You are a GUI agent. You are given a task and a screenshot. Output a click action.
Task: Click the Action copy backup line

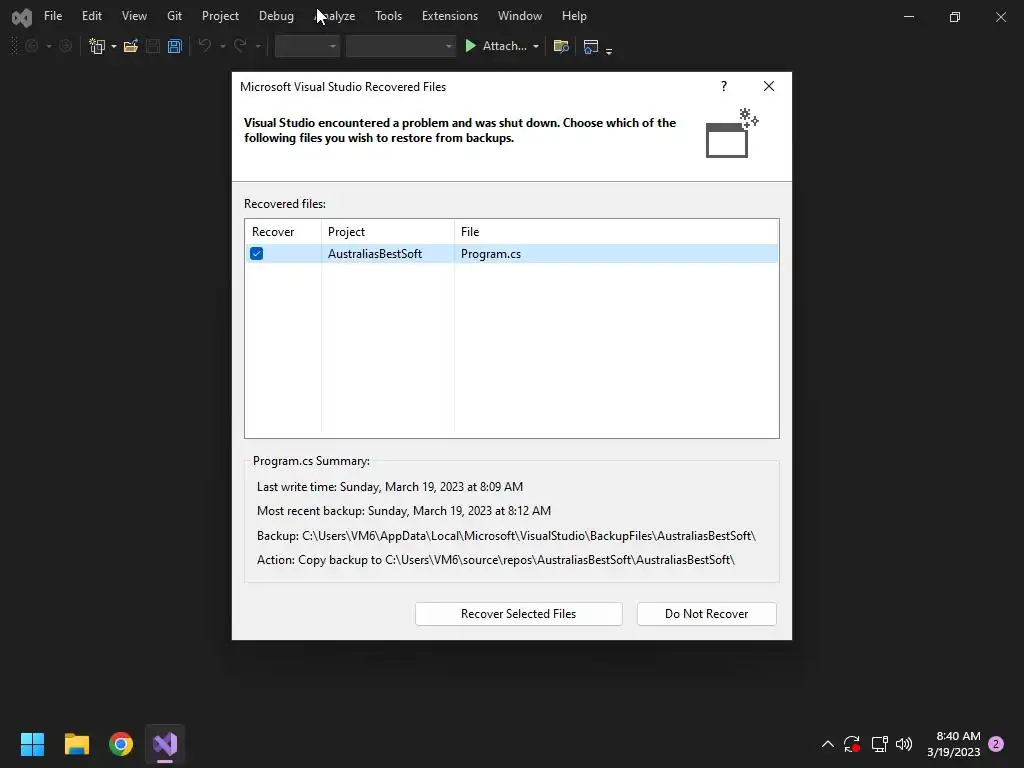pyautogui.click(x=496, y=560)
